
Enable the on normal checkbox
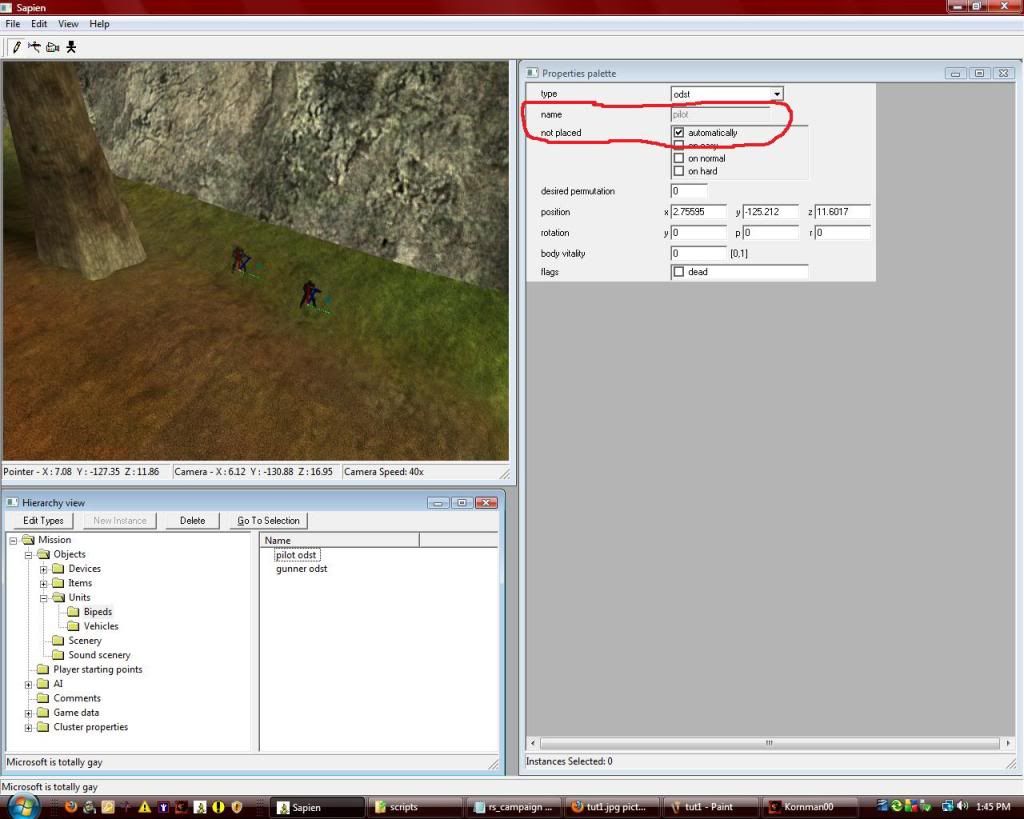[679, 158]
